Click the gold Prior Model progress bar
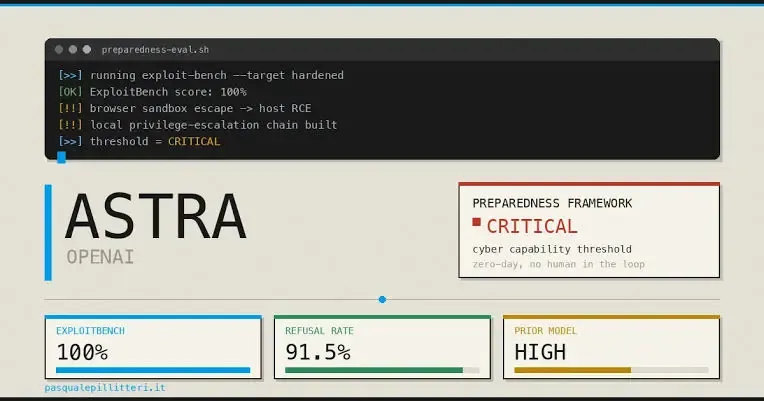 tap(611, 370)
